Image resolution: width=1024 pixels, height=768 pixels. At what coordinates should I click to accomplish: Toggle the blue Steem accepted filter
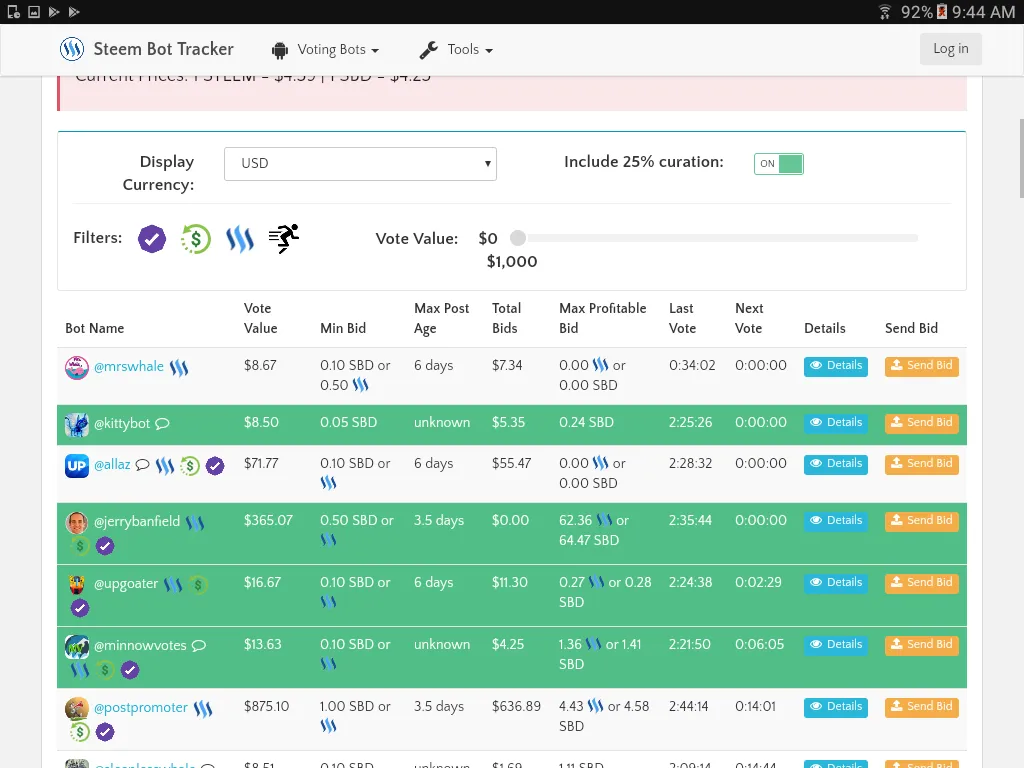(240, 239)
